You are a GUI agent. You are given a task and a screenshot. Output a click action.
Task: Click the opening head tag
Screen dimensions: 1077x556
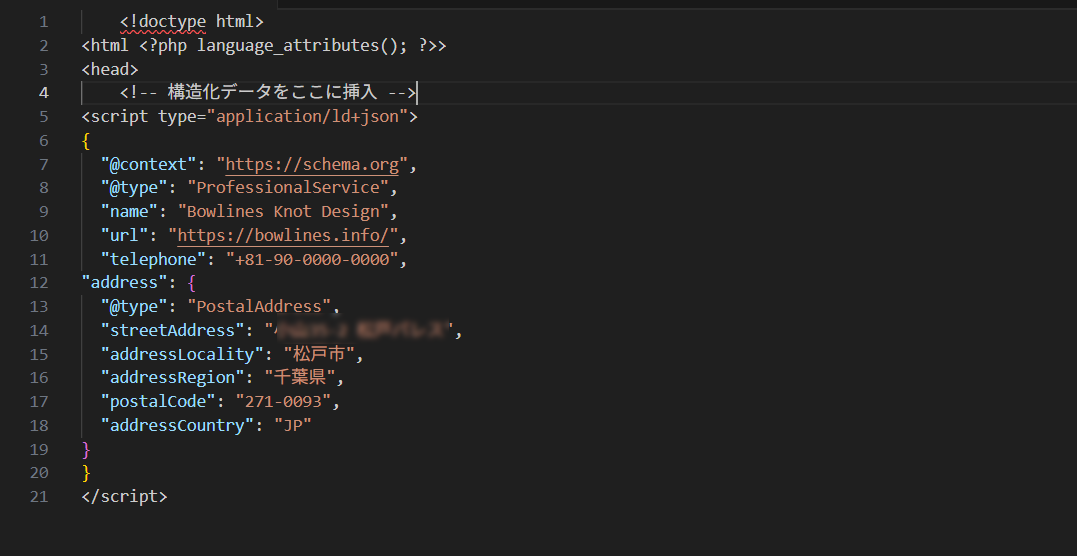[110, 69]
